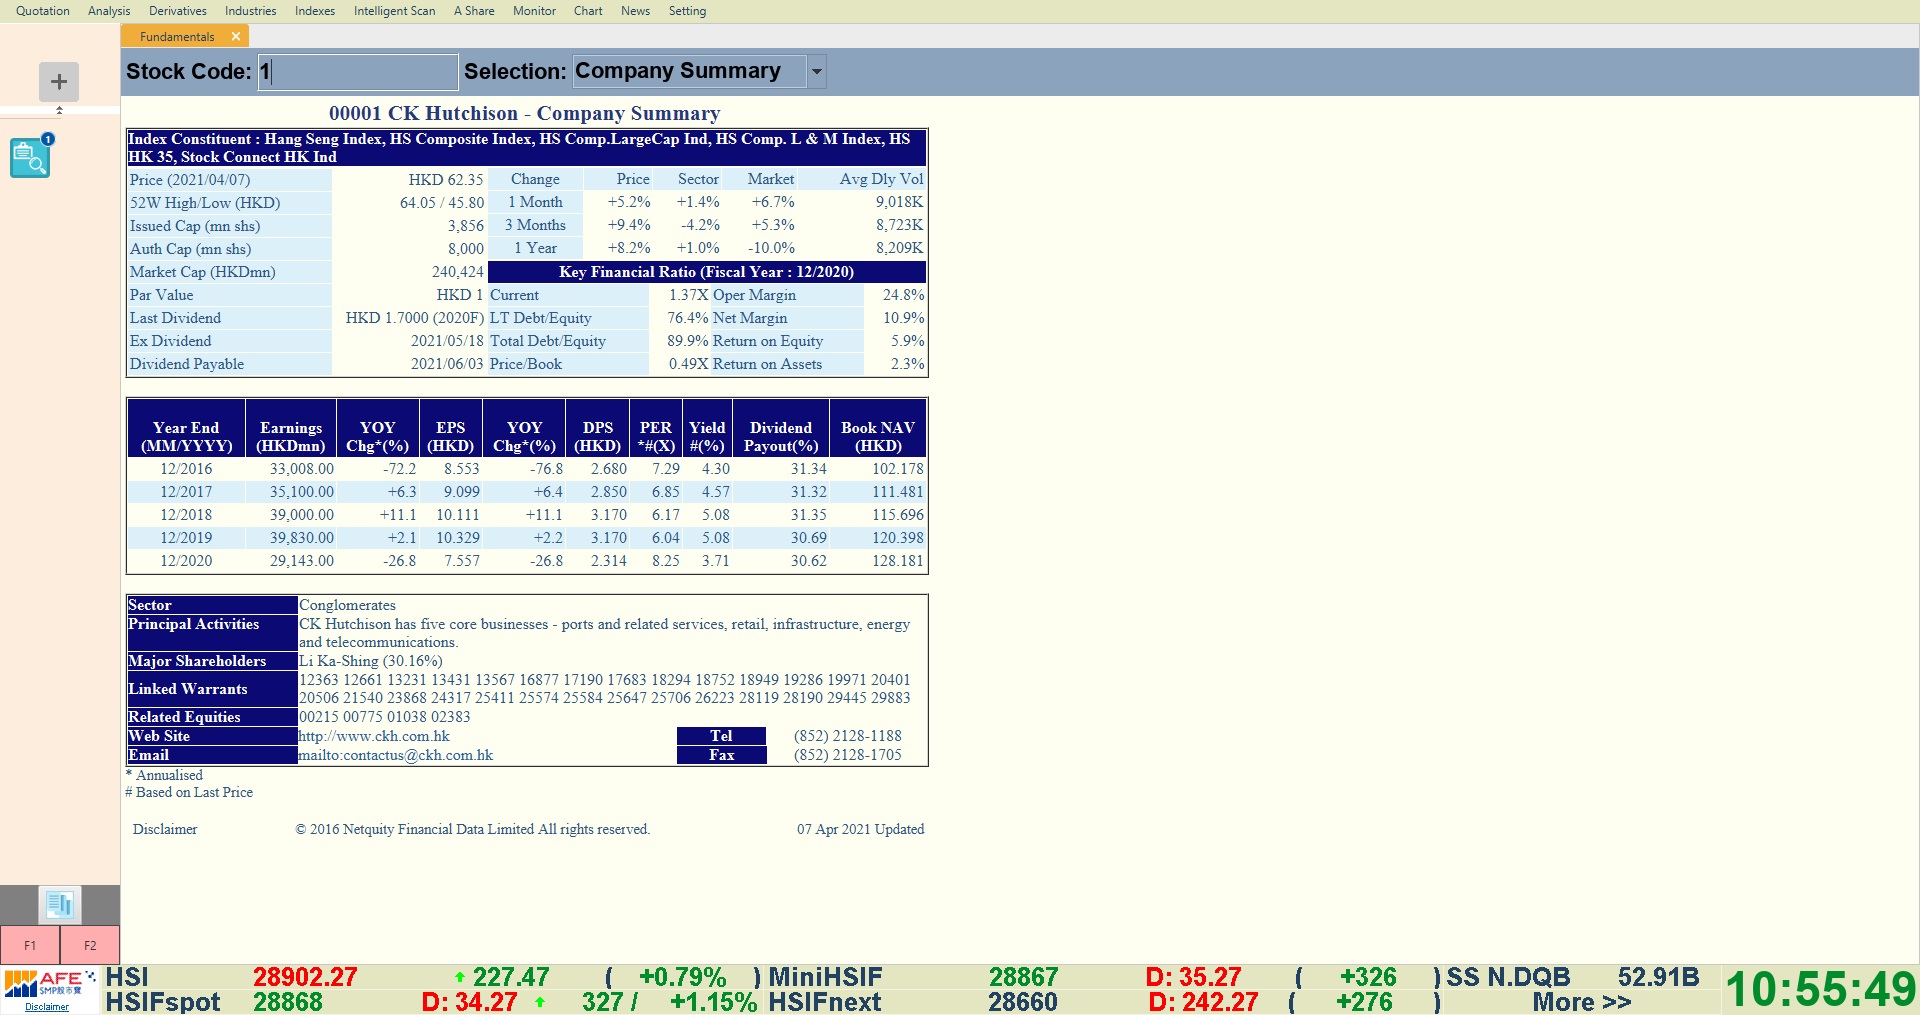Open the Intelligent Scan menu
Screen dimensions: 1920x1015
pos(395,11)
